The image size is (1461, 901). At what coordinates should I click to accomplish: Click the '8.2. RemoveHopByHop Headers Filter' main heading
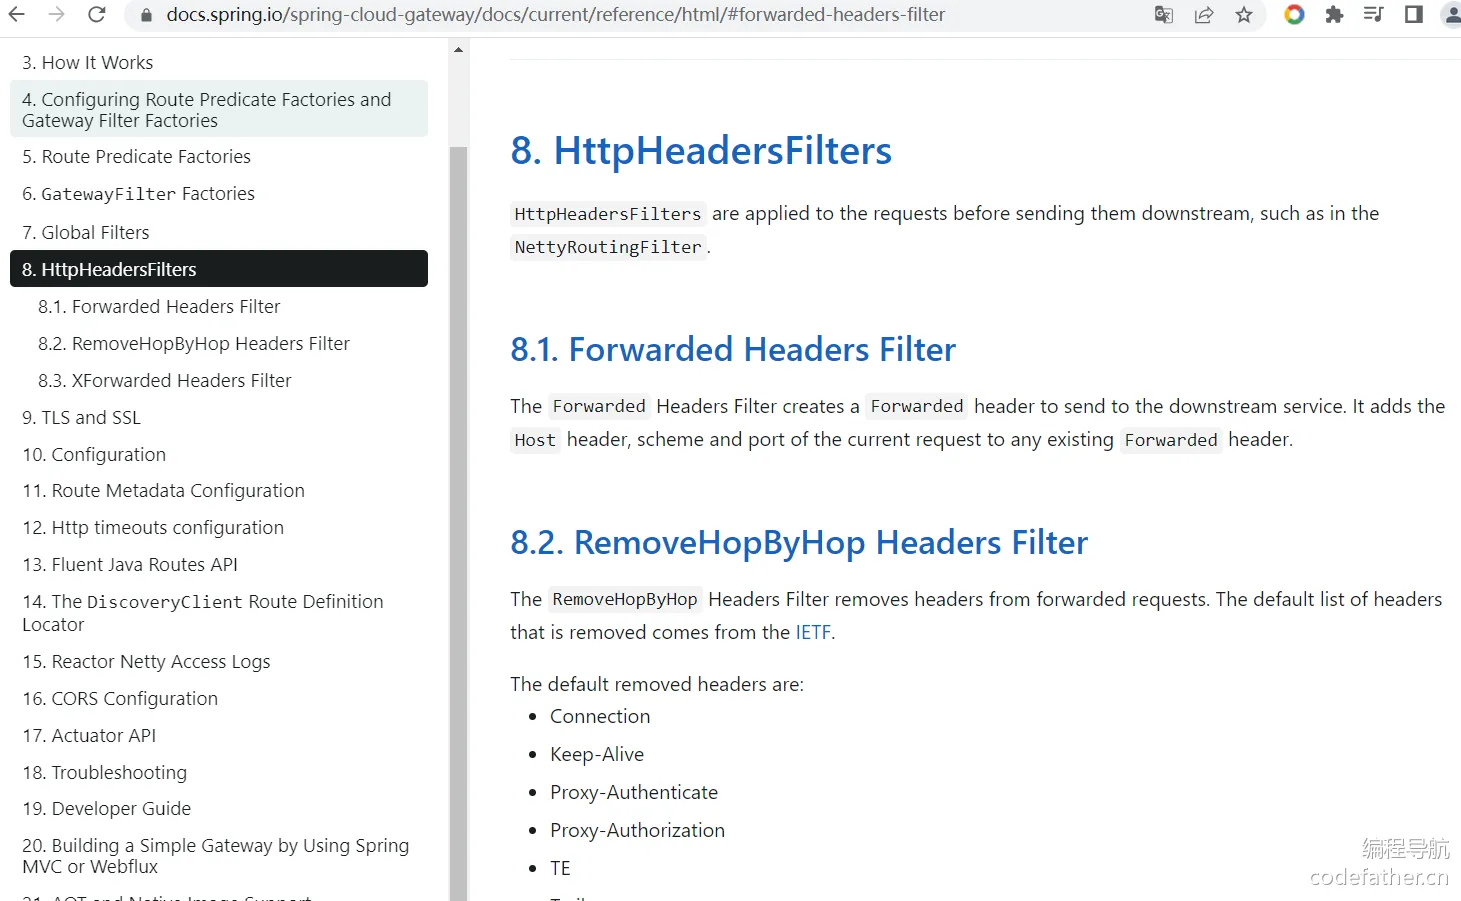click(799, 543)
